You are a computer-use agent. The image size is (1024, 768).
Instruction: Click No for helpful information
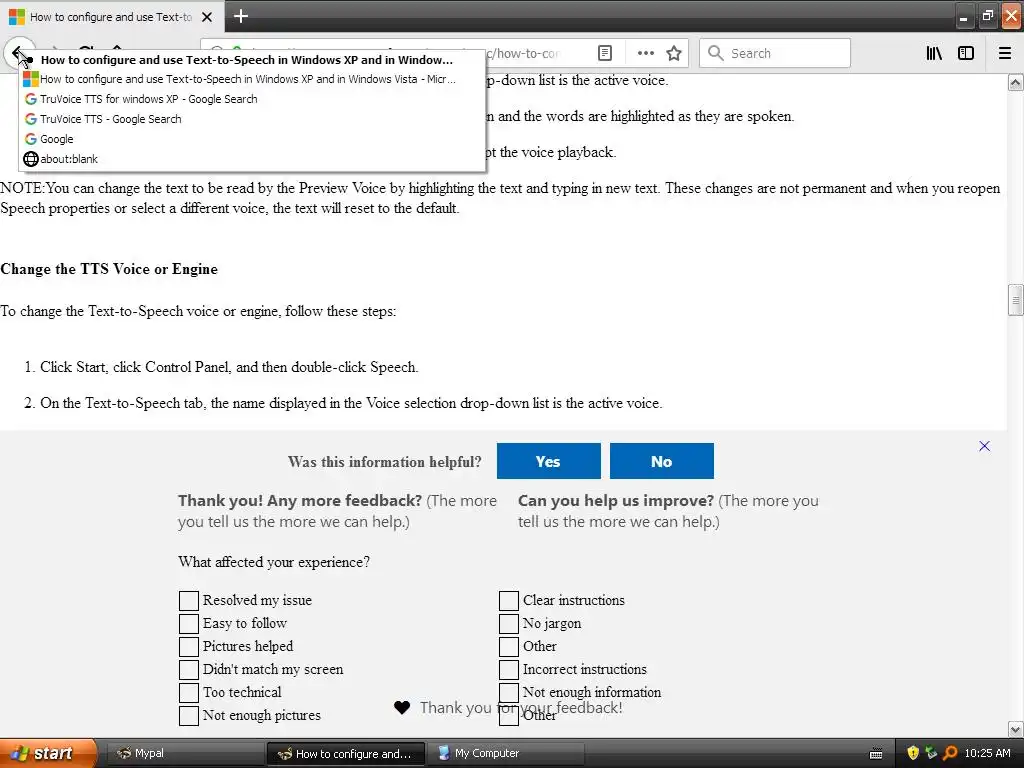[662, 461]
